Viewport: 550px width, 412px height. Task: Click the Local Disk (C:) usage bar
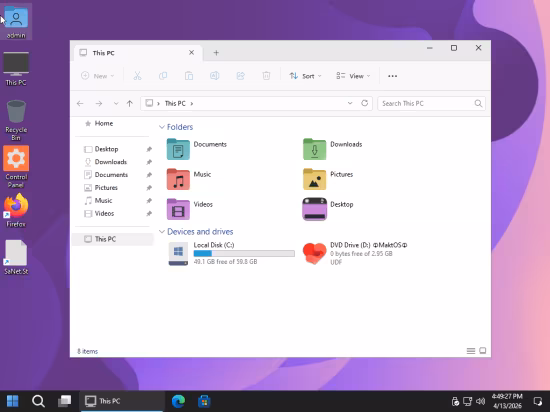(244, 254)
